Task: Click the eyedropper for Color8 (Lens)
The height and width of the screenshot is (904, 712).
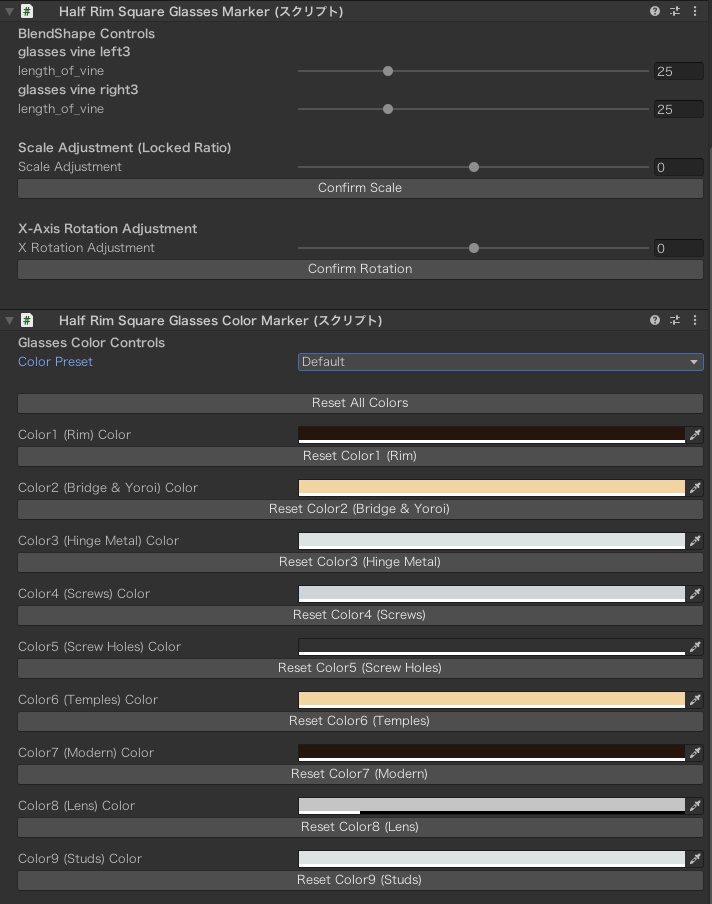Action: coord(695,806)
